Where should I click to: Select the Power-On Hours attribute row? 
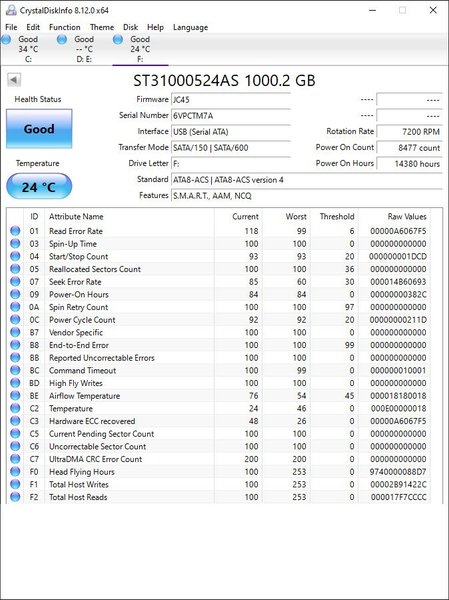(219, 294)
